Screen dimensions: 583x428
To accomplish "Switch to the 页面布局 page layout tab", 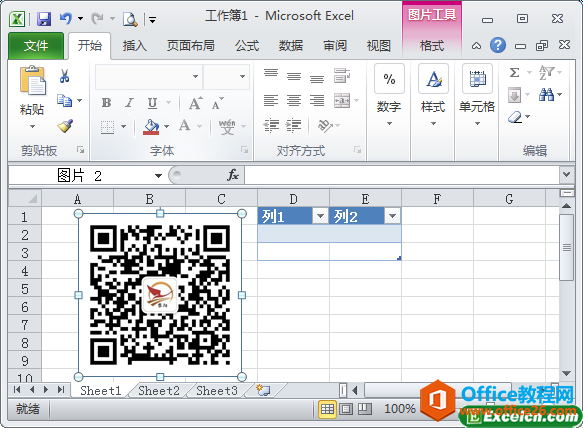I will (191, 46).
